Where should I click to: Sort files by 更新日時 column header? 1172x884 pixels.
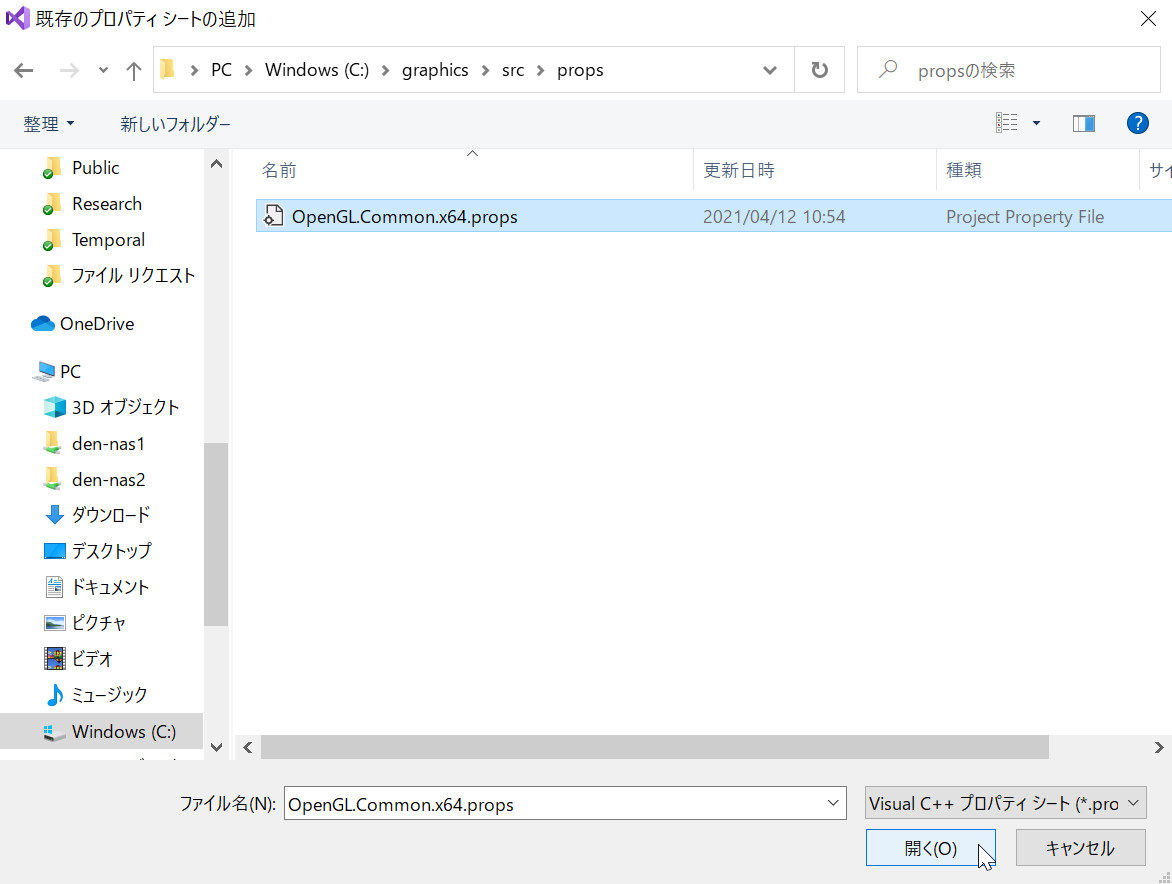click(739, 170)
